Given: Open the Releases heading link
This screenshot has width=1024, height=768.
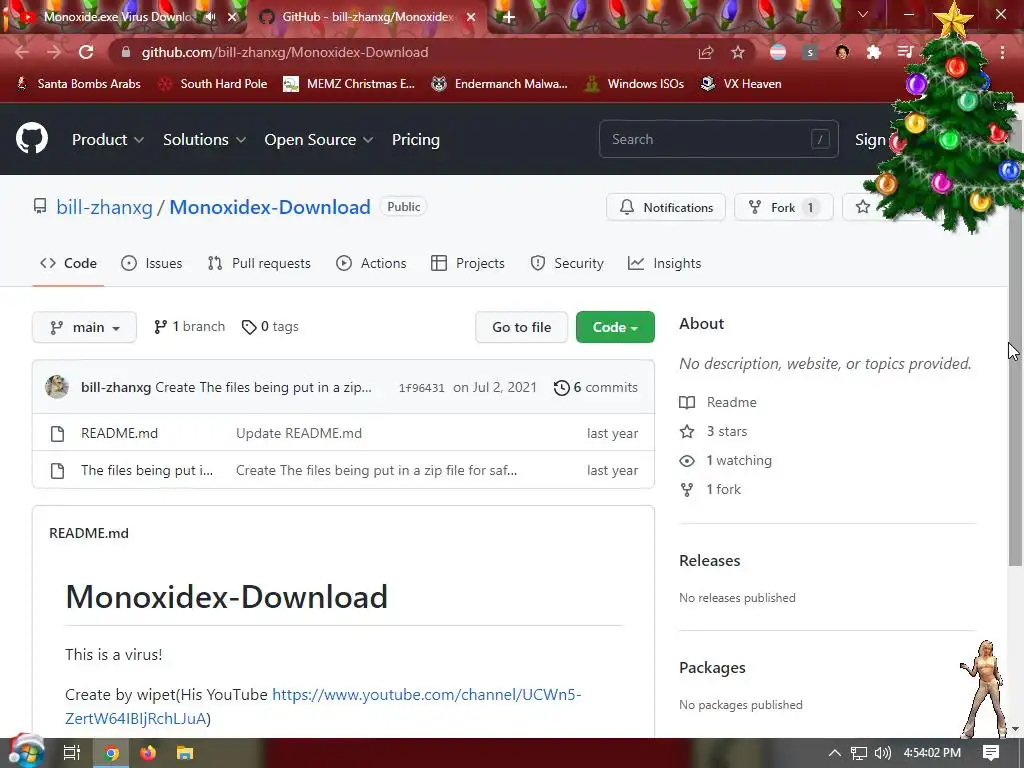Looking at the screenshot, I should [709, 560].
